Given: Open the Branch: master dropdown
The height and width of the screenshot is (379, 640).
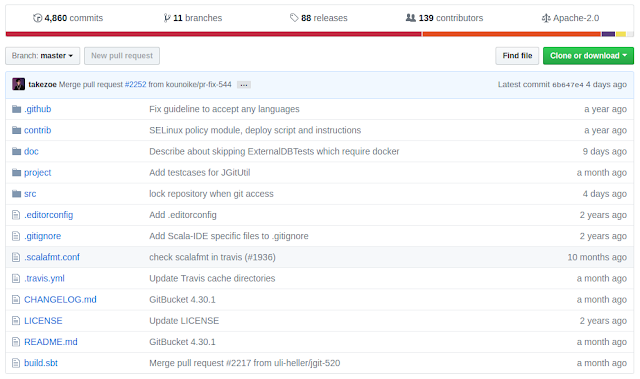Looking at the screenshot, I should pos(42,56).
